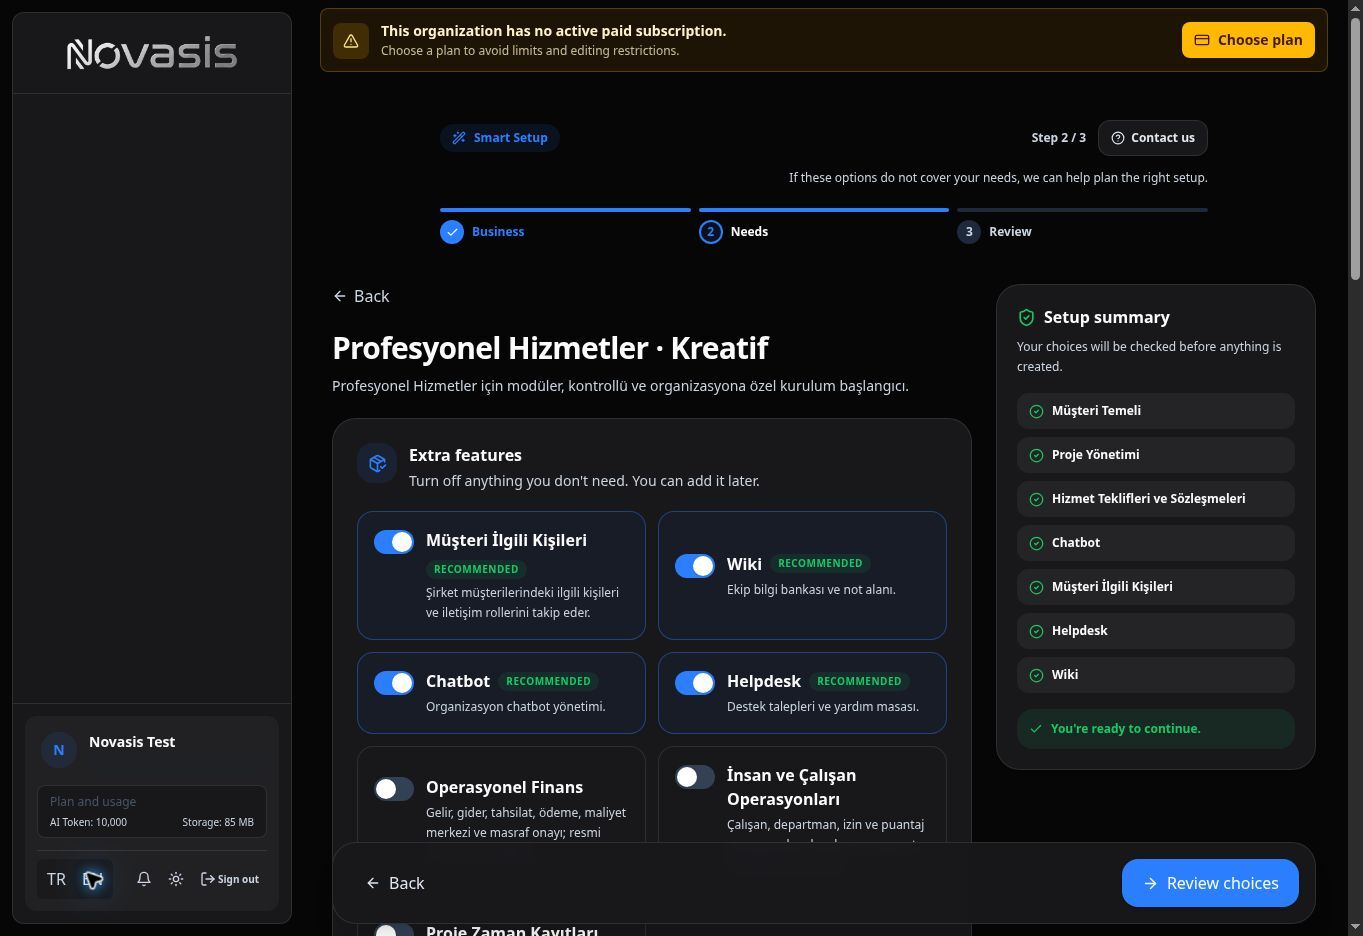
Task: Switch theme with the sun icon
Action: pos(176,879)
